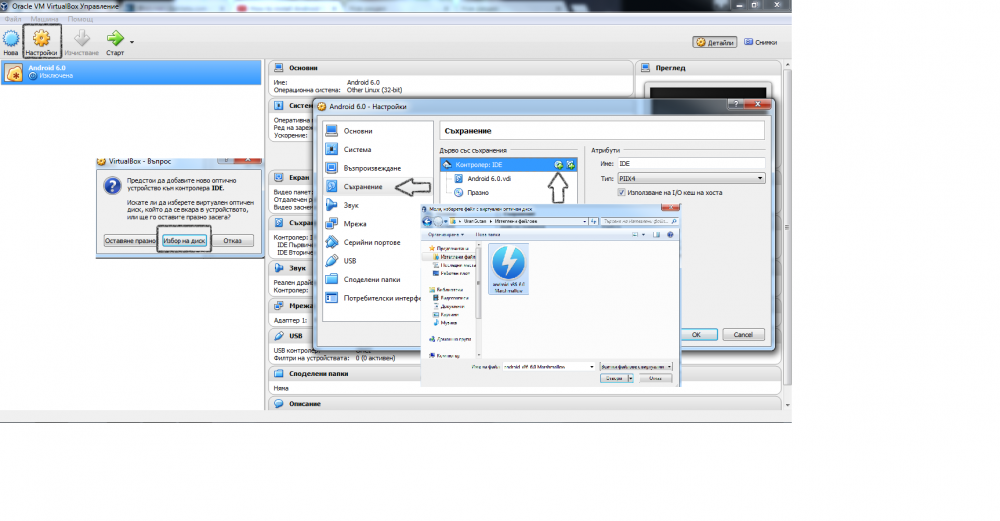
Task: Open the file type filter dropdown
Action: (x=636, y=367)
